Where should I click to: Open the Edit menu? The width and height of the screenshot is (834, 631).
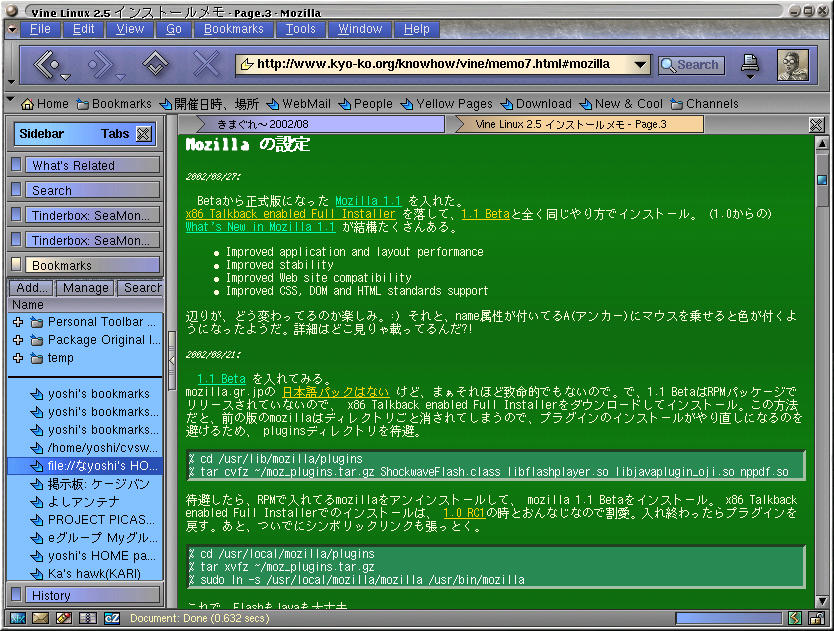[x=84, y=29]
